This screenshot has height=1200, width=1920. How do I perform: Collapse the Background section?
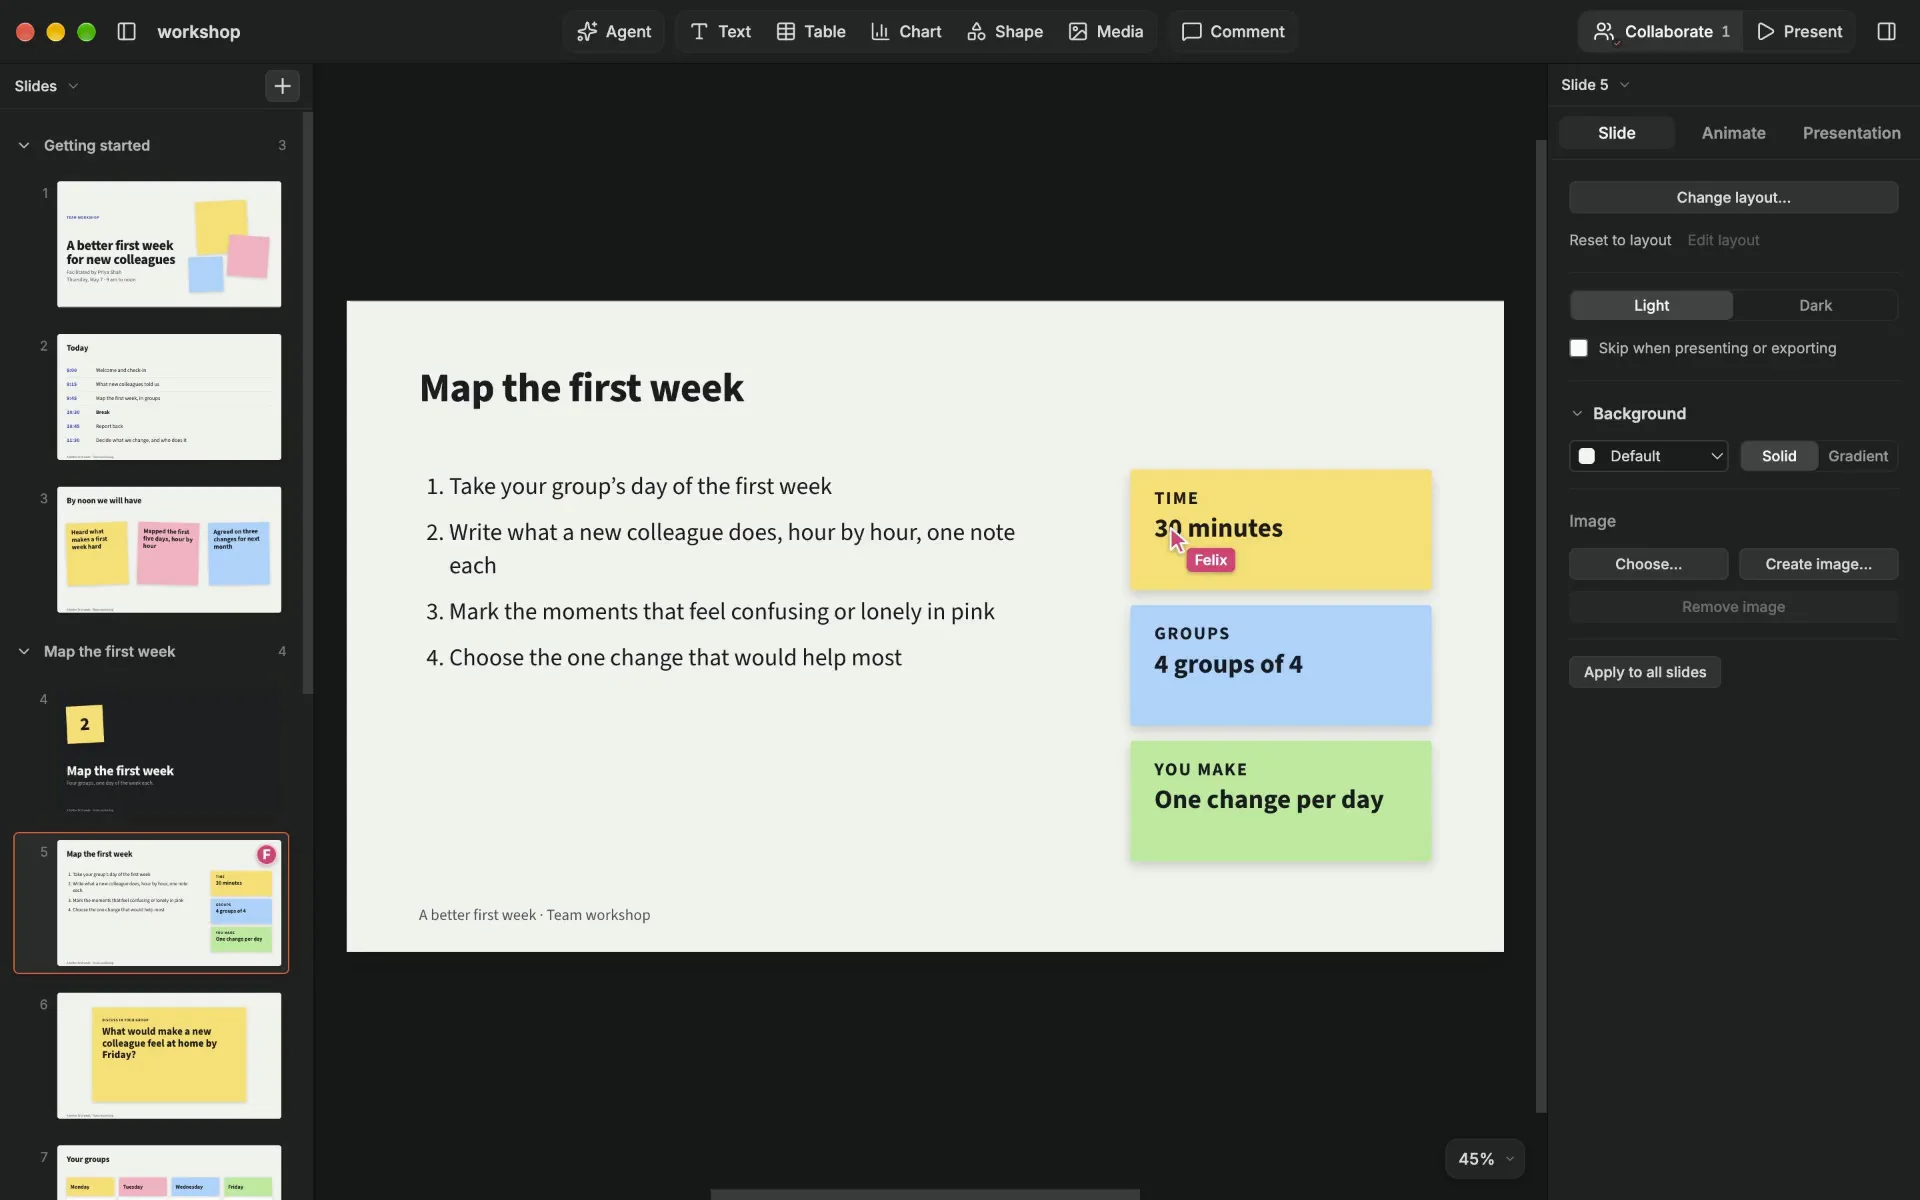1577,413
